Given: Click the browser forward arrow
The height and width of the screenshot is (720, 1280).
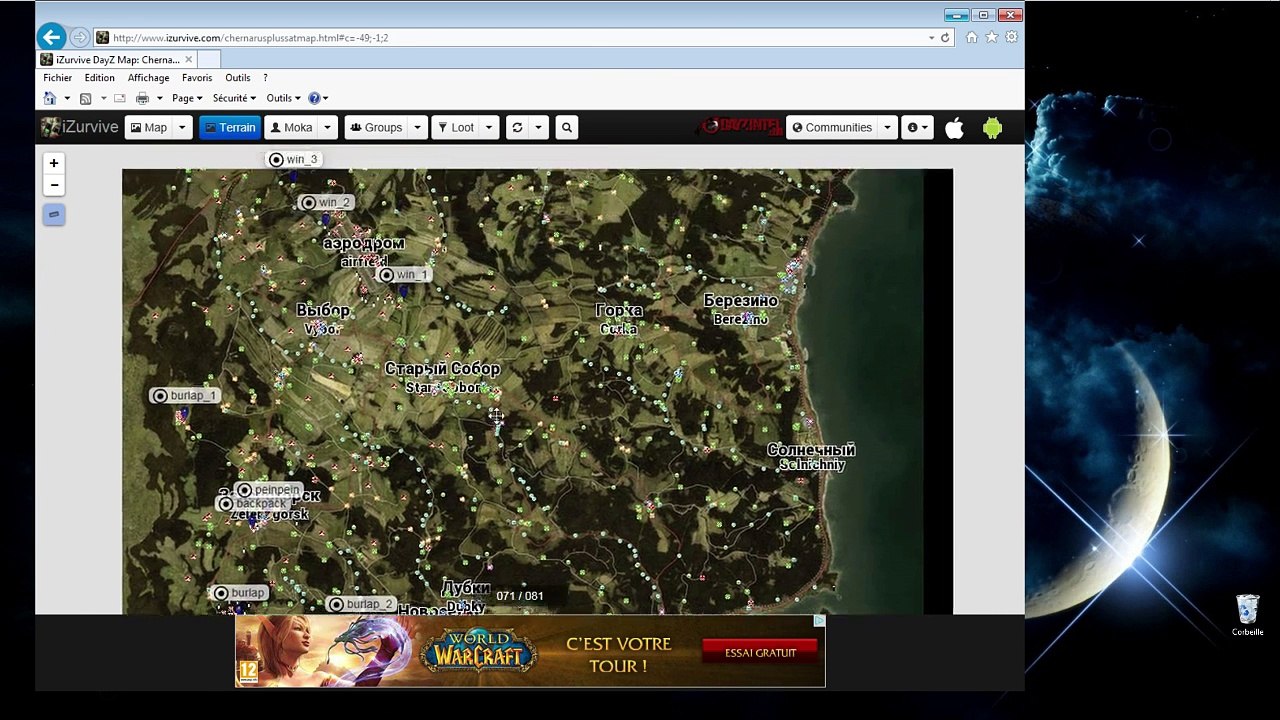Looking at the screenshot, I should (80, 38).
